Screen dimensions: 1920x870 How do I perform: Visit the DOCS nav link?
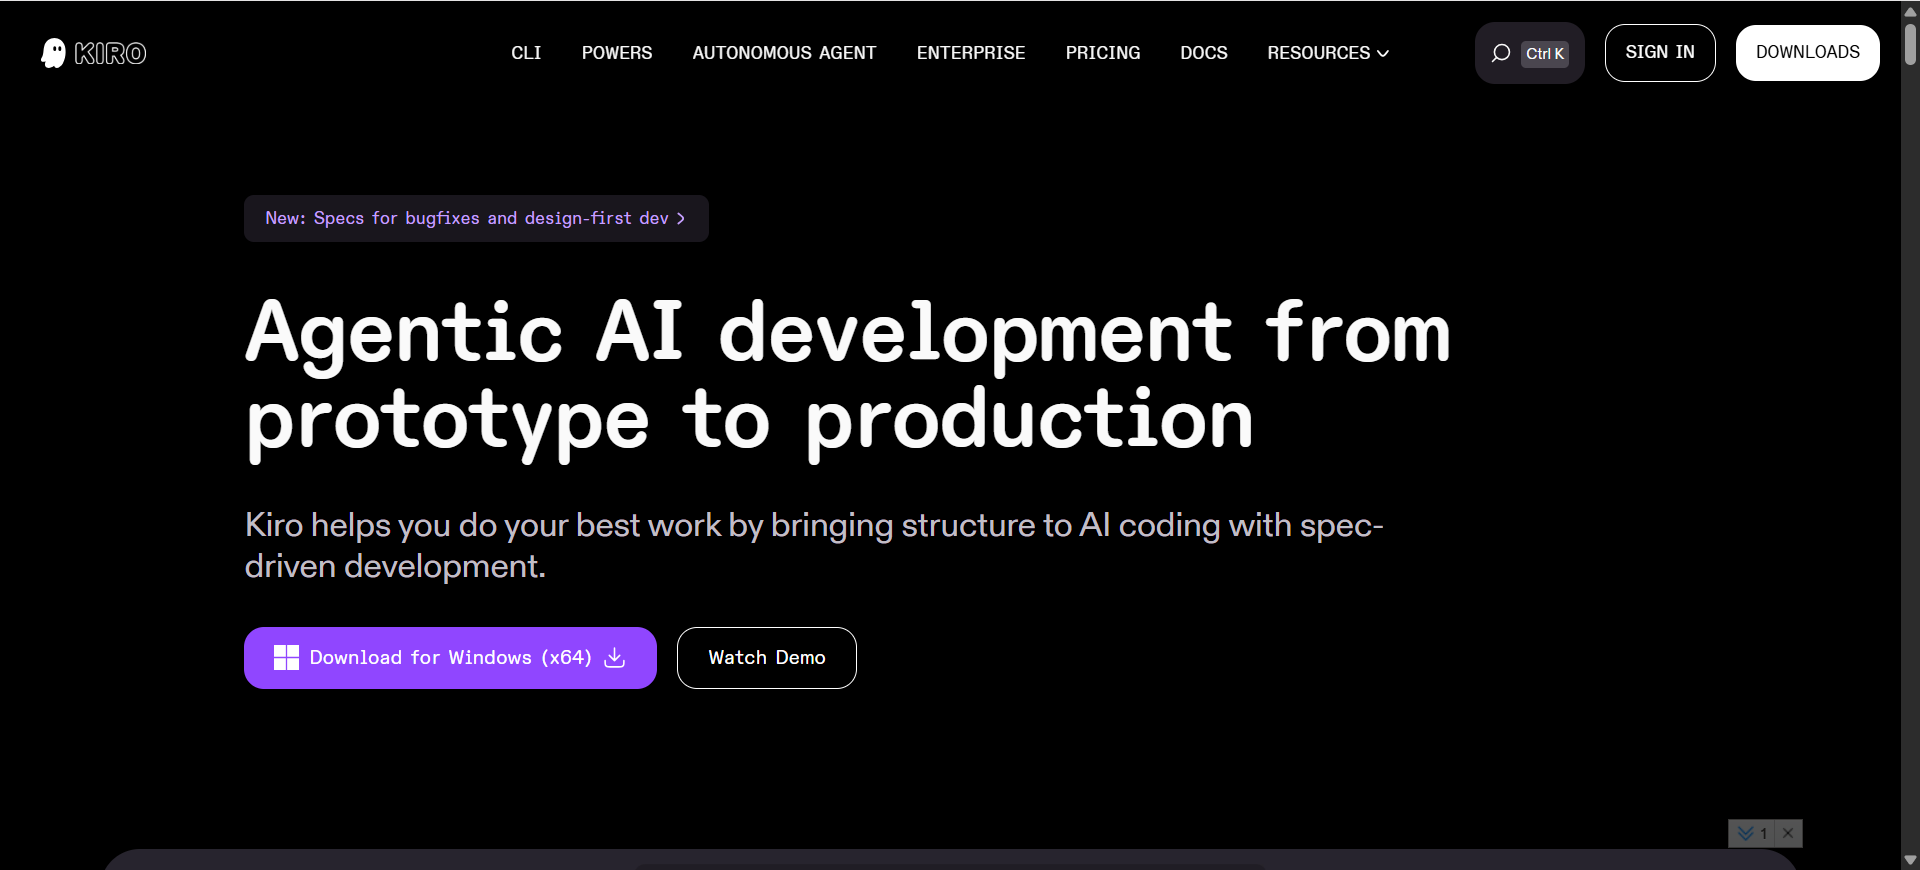1204,53
